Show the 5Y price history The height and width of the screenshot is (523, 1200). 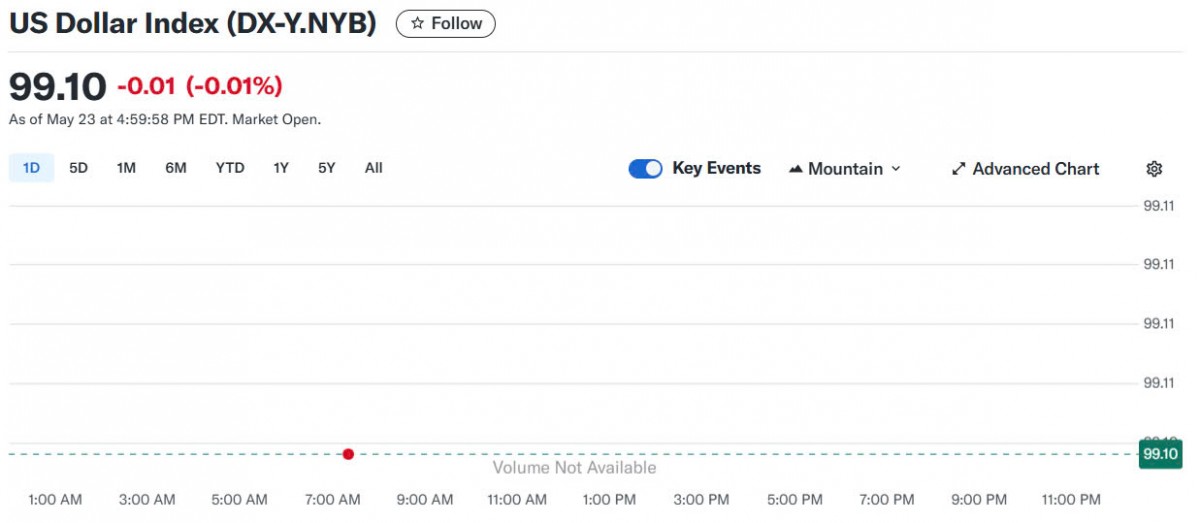tap(327, 168)
